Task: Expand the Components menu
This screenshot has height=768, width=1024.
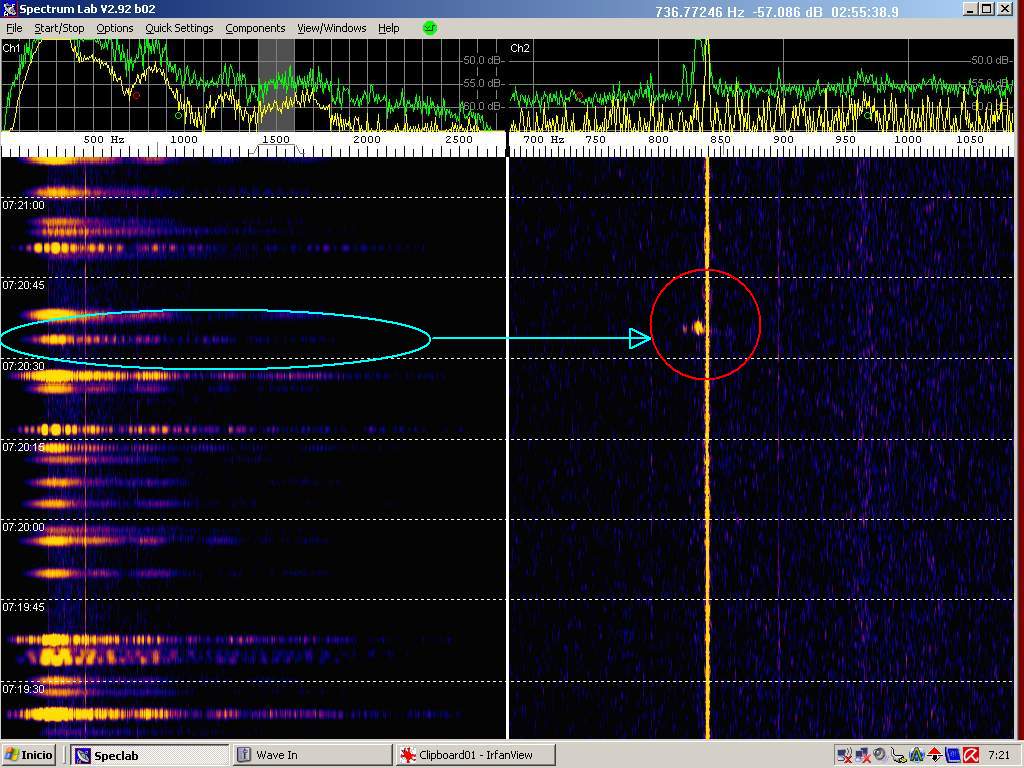Action: click(255, 28)
